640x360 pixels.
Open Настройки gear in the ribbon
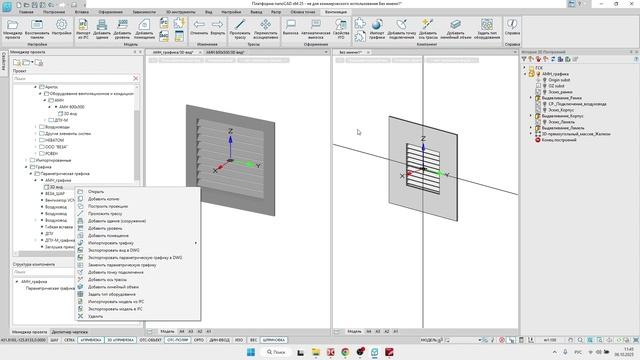(62, 29)
